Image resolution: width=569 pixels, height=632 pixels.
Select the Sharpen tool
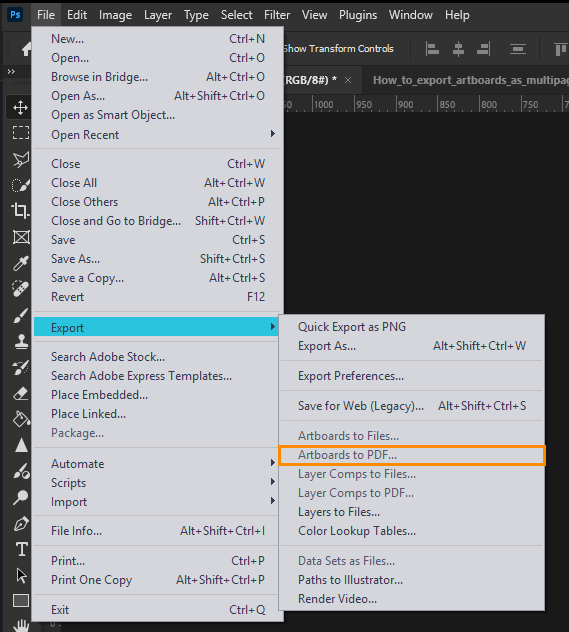click(21, 445)
